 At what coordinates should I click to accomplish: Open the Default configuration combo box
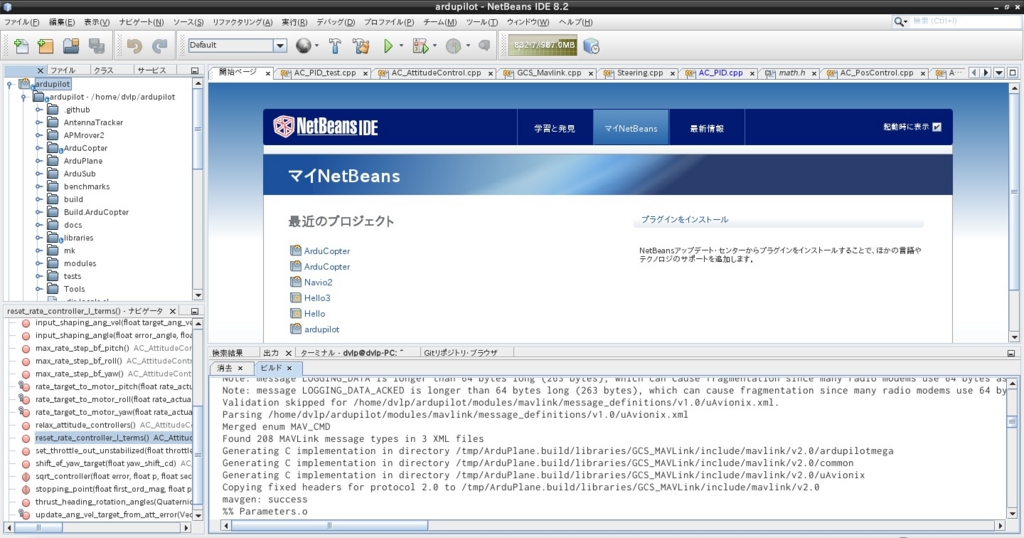pos(237,45)
